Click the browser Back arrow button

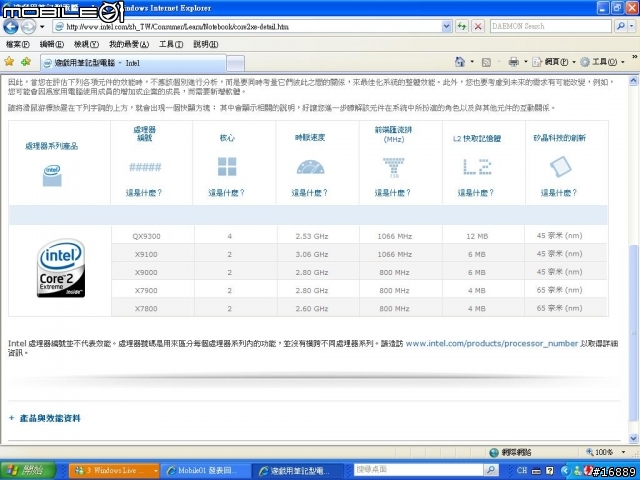[11, 27]
